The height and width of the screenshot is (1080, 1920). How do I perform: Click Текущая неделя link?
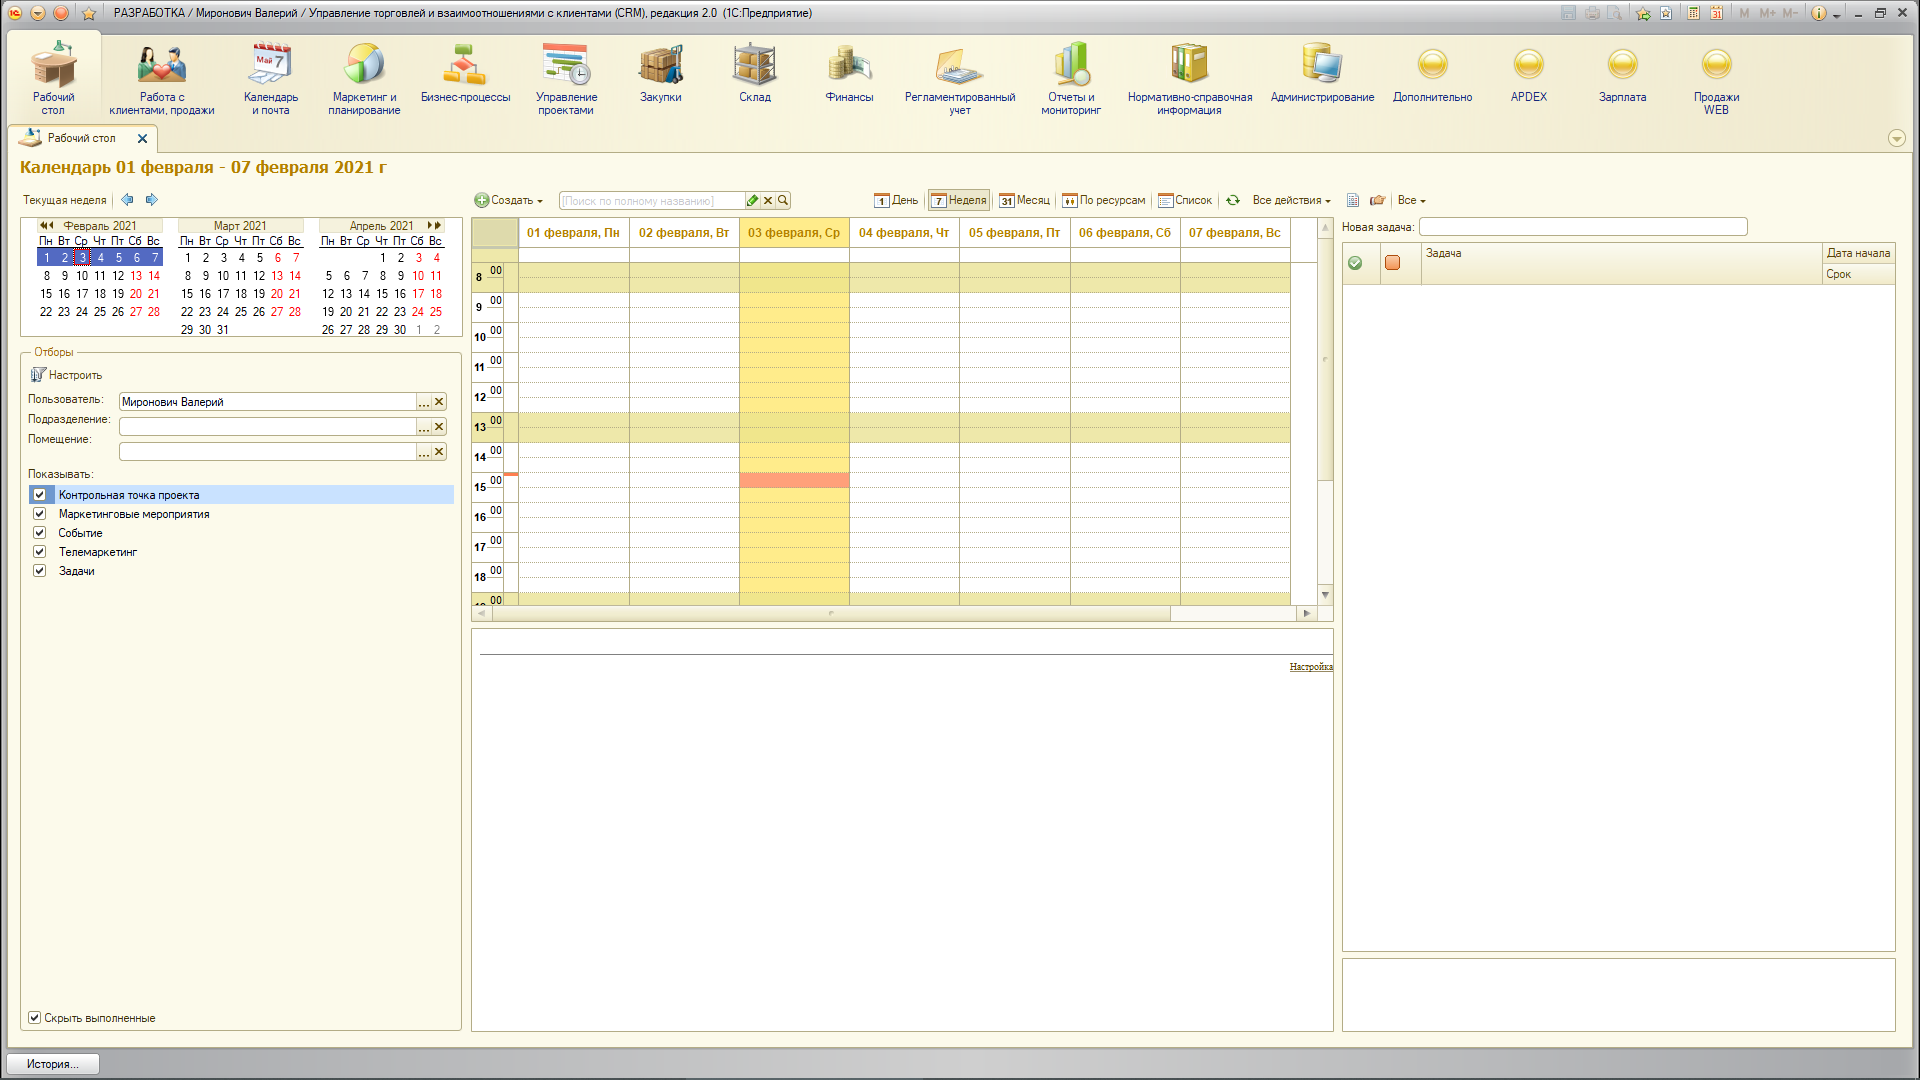(x=65, y=200)
